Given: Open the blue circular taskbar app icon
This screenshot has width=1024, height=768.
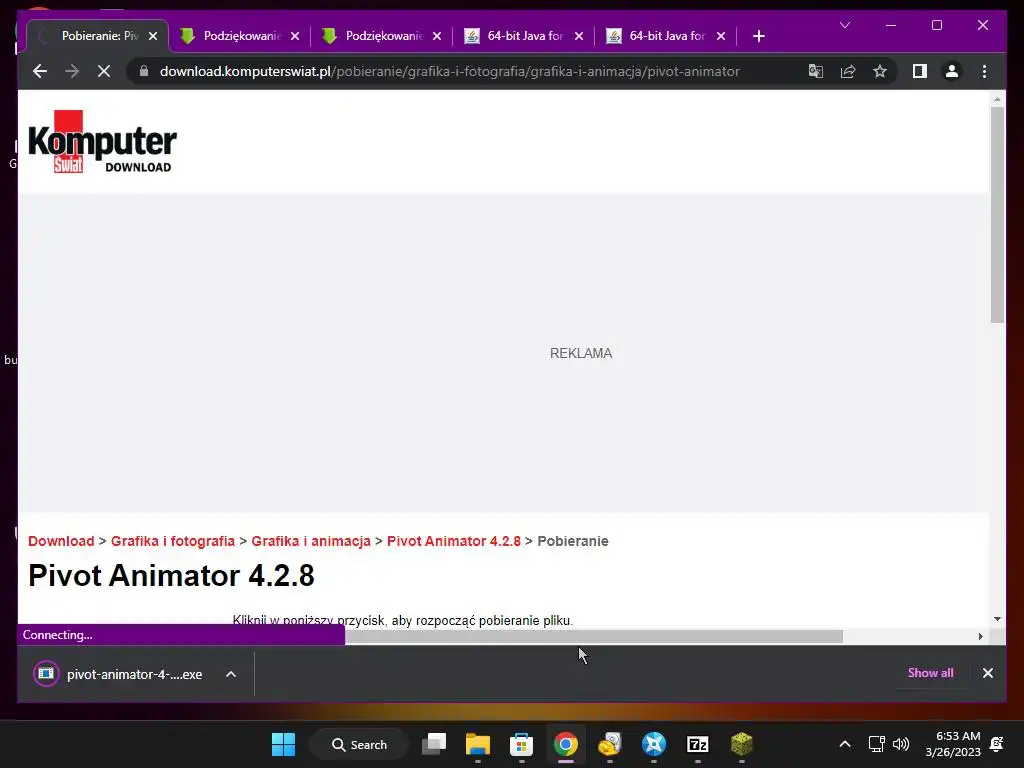Looking at the screenshot, I should point(654,744).
